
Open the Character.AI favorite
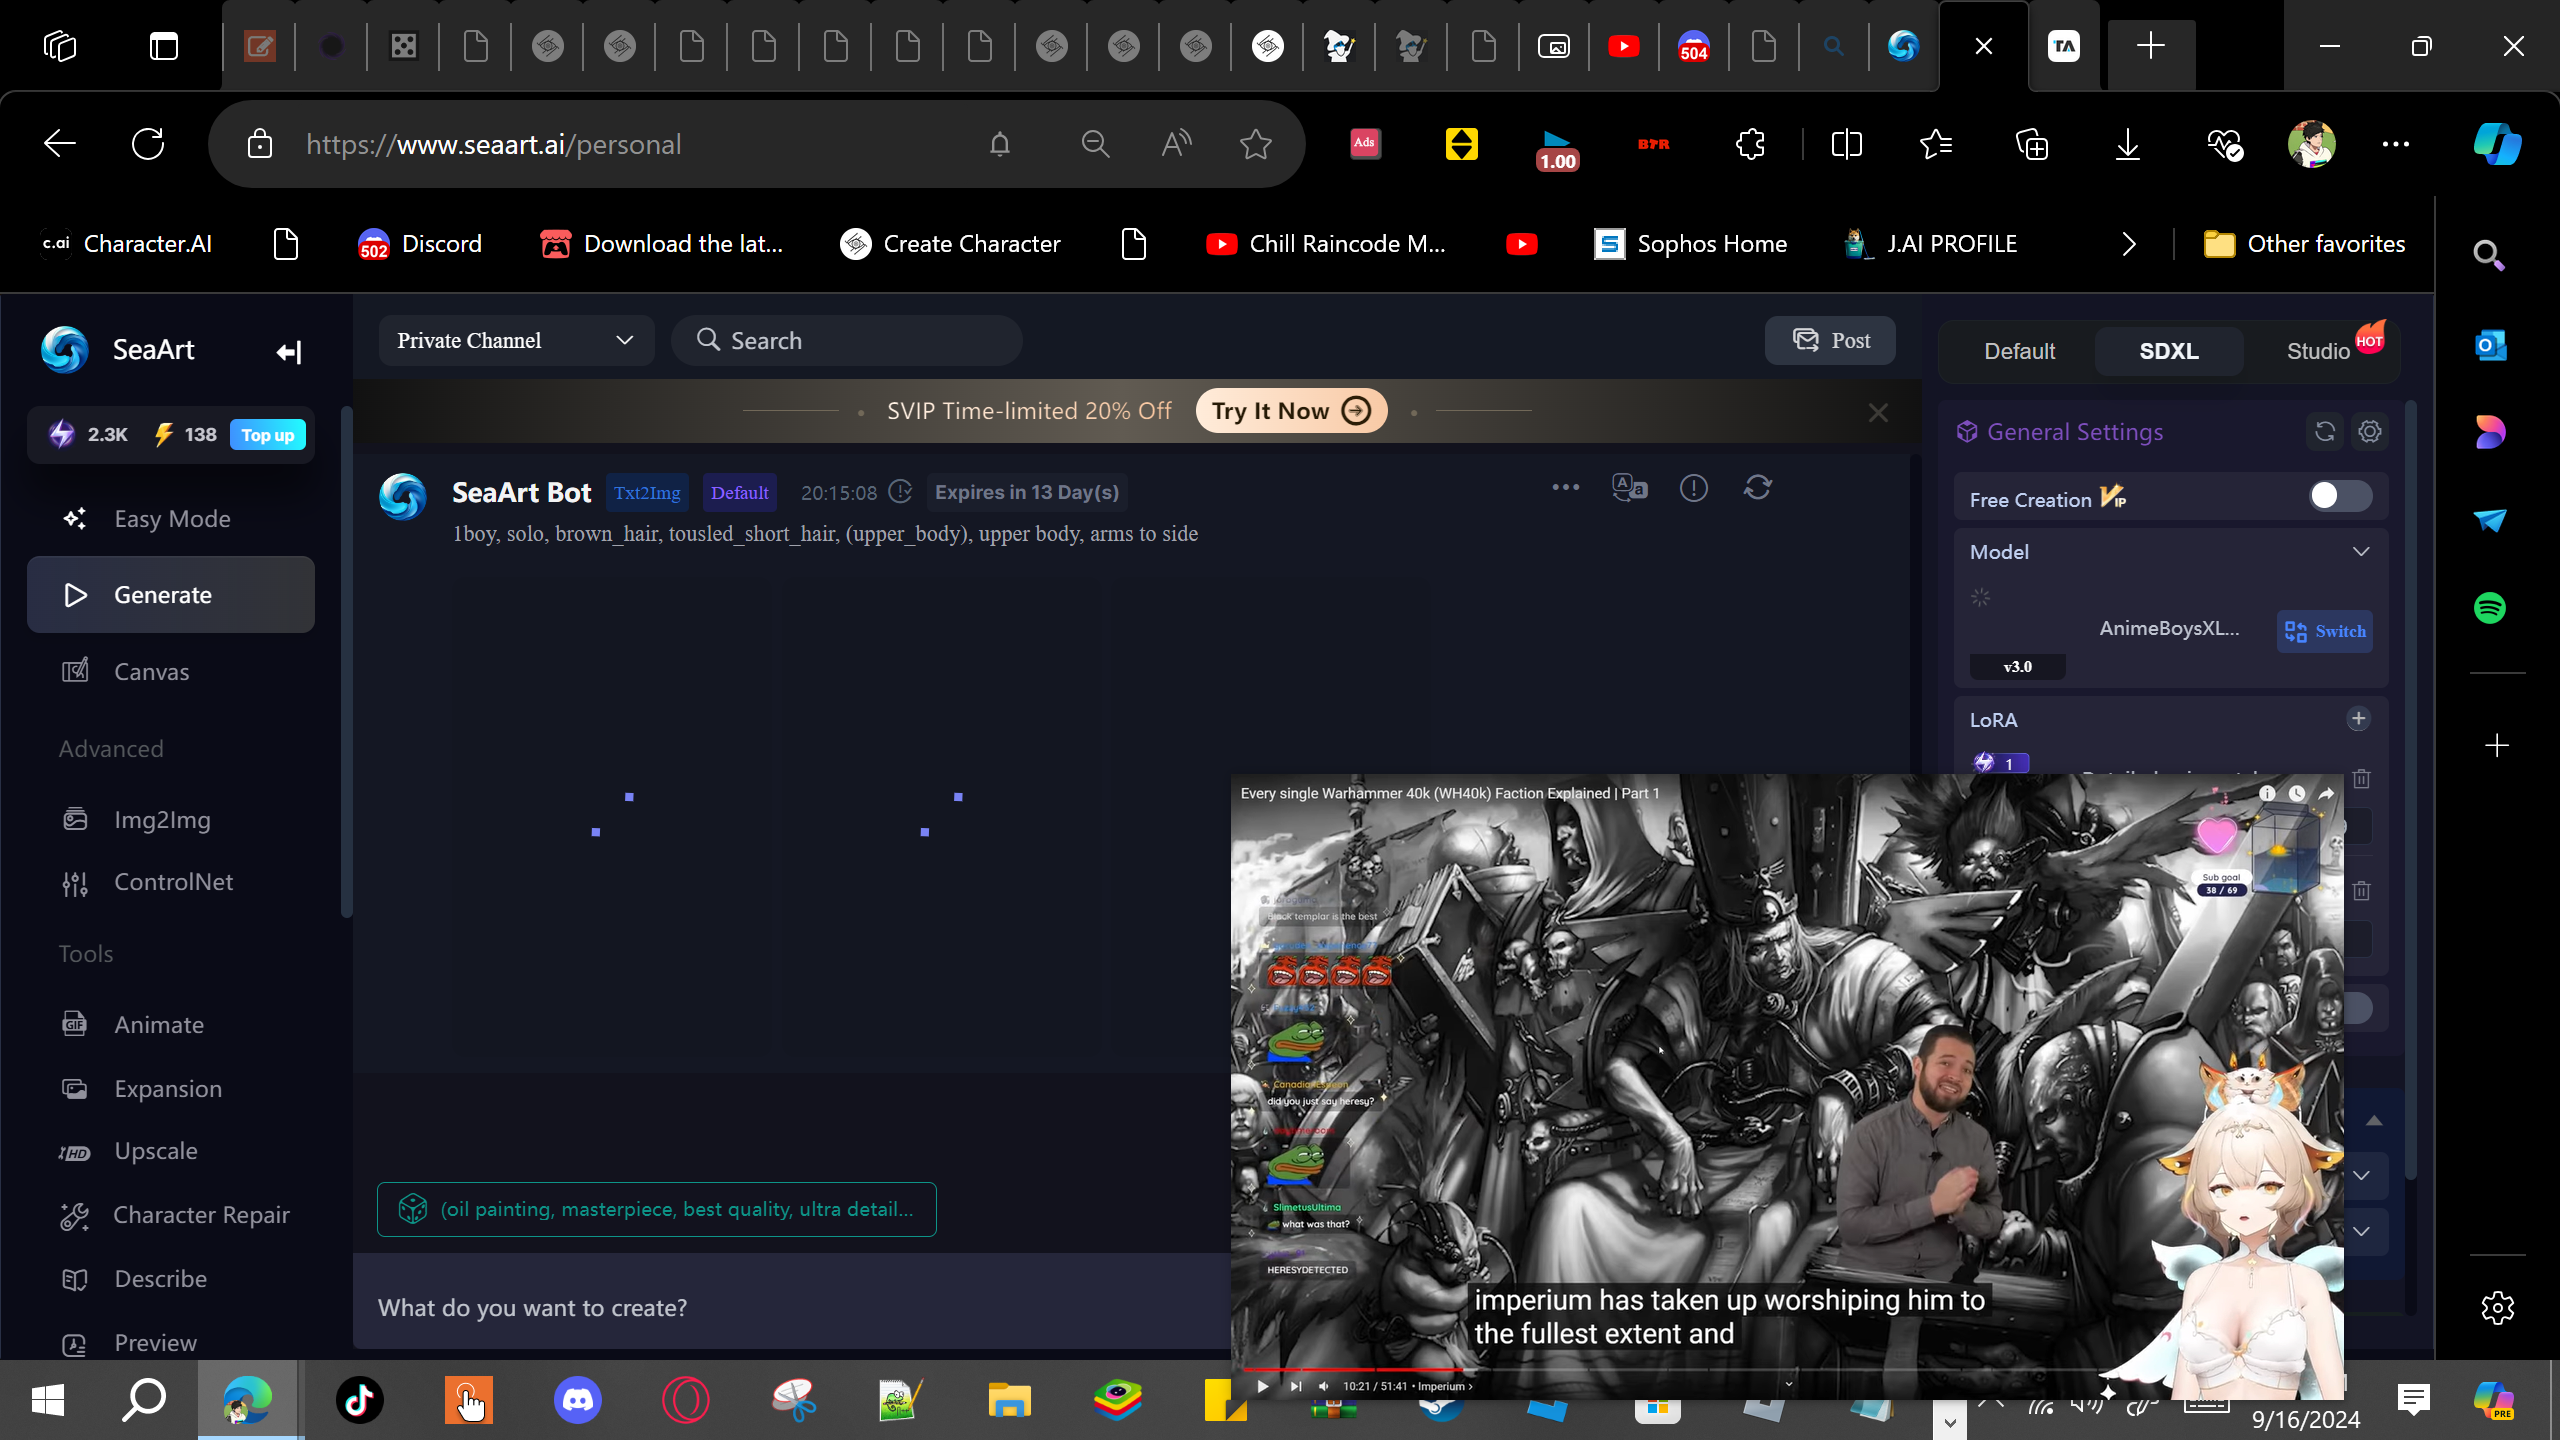click(x=127, y=244)
